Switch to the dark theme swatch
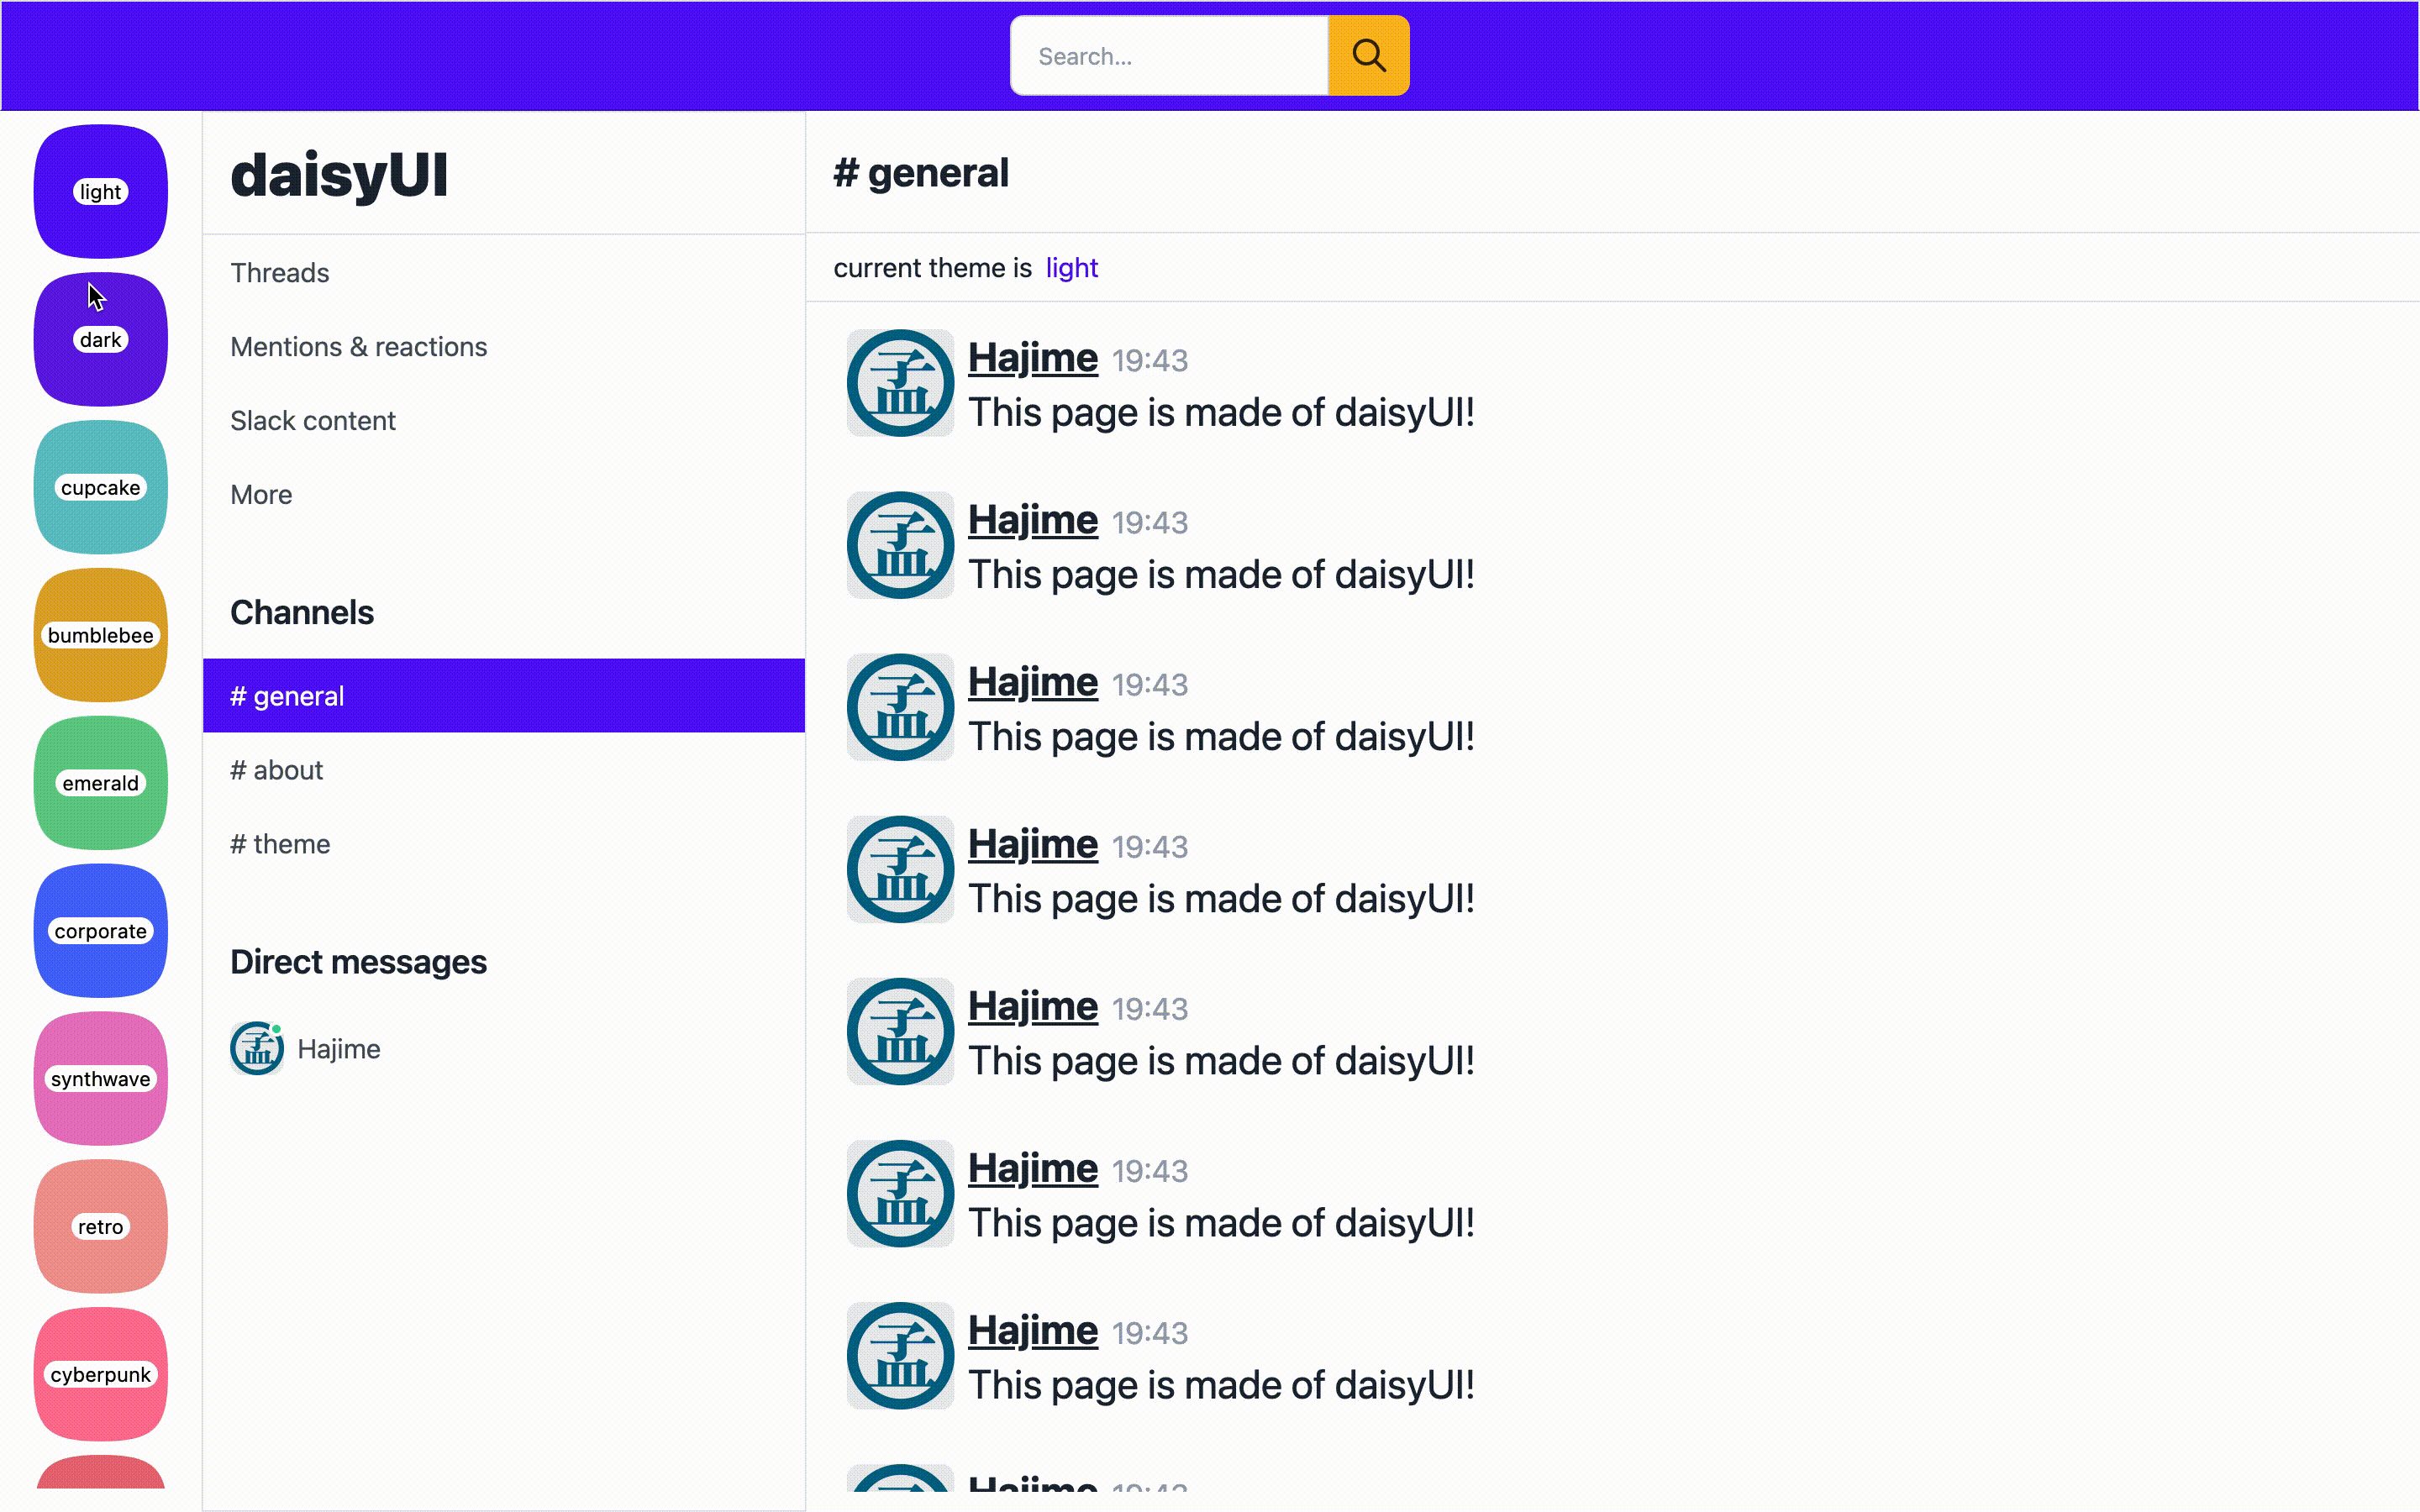This screenshot has height=1512, width=2420. pos(101,339)
